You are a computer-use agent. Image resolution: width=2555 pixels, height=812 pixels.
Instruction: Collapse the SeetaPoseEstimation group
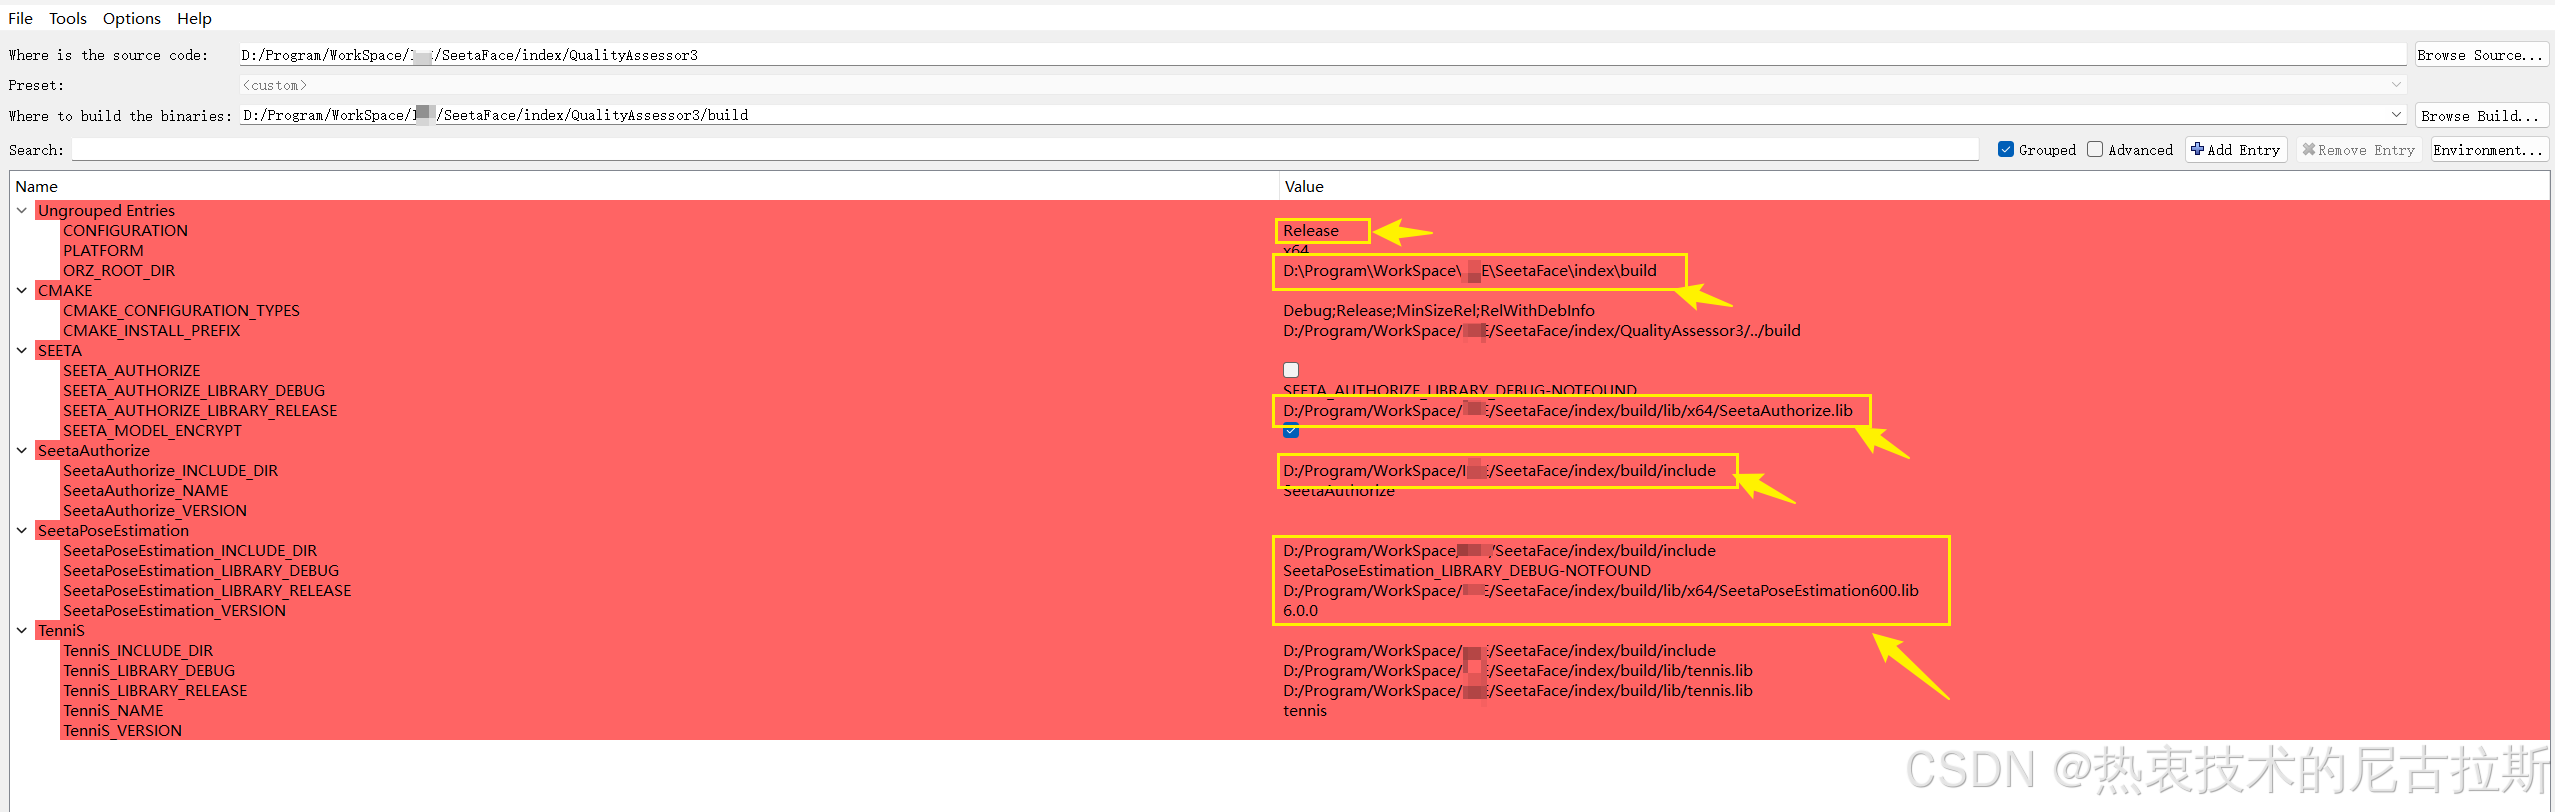(x=22, y=531)
